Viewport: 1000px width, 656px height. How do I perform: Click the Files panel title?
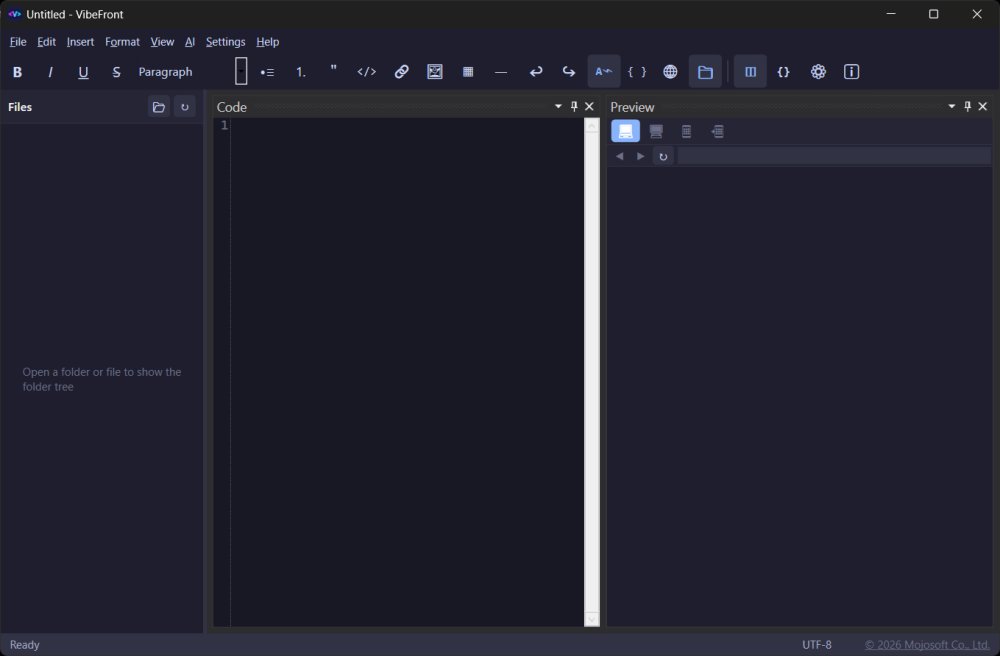pos(20,107)
